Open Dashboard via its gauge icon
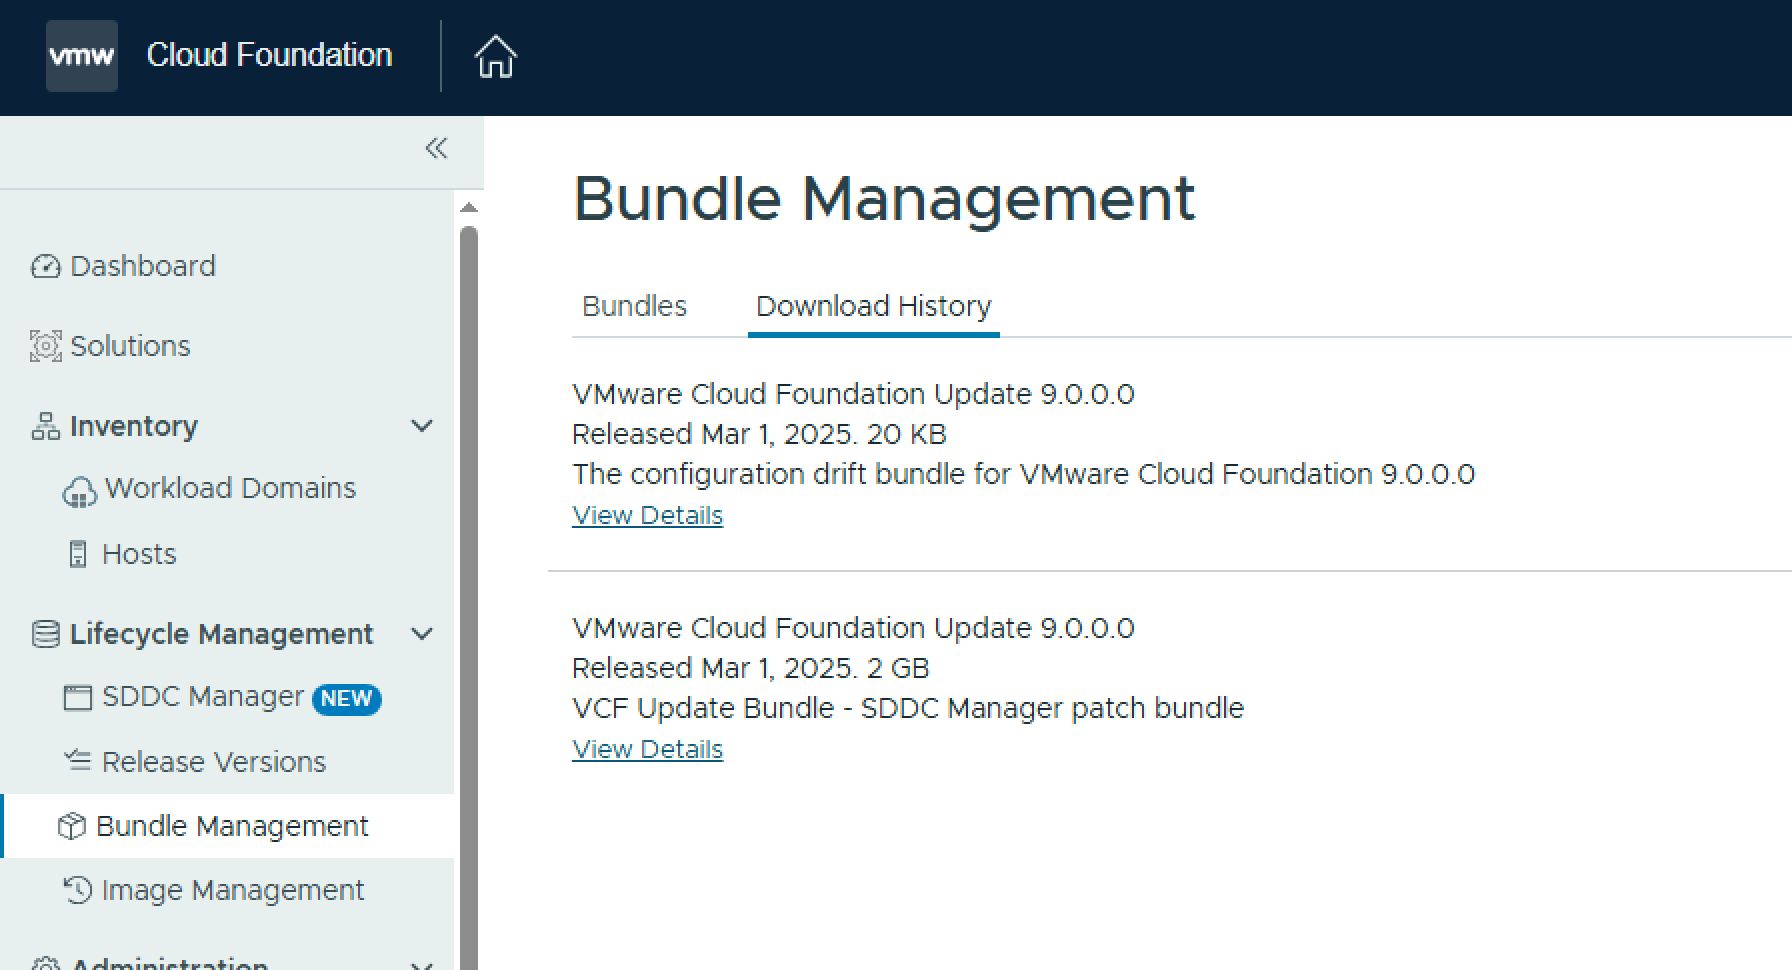 click(45, 266)
